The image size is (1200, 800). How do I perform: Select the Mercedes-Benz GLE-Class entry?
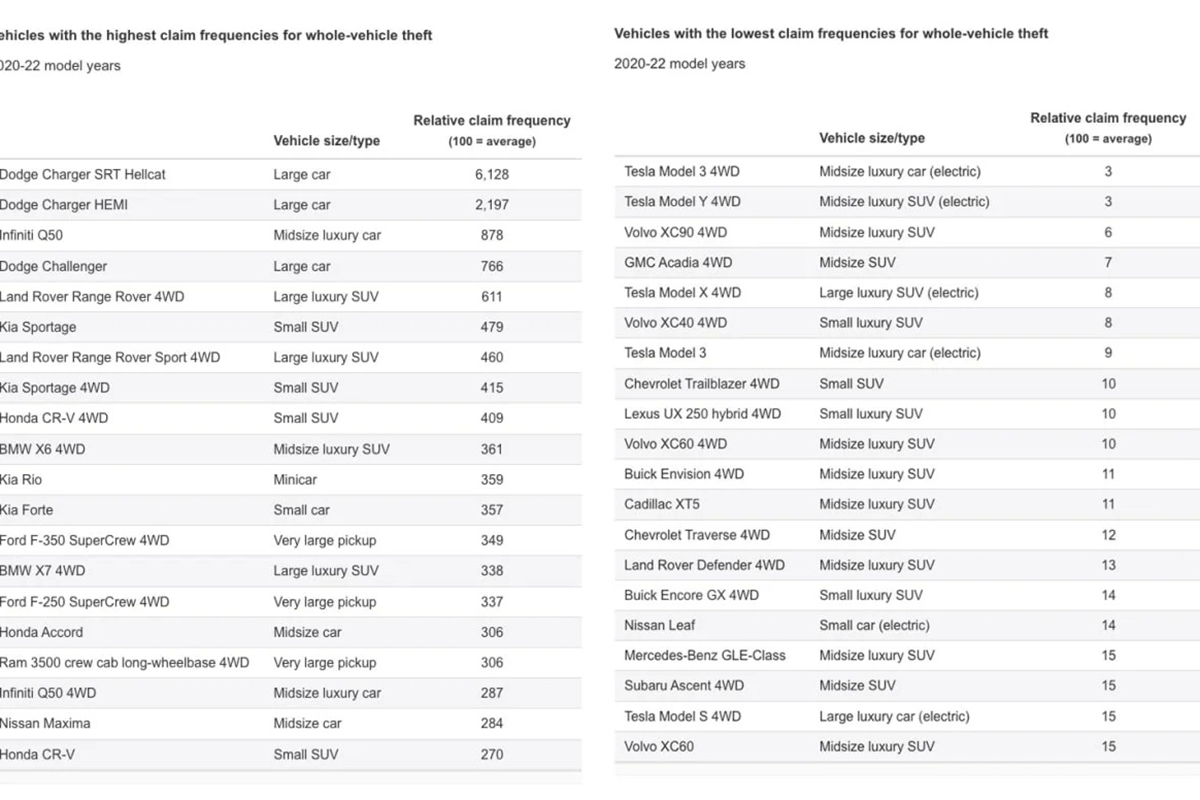705,656
